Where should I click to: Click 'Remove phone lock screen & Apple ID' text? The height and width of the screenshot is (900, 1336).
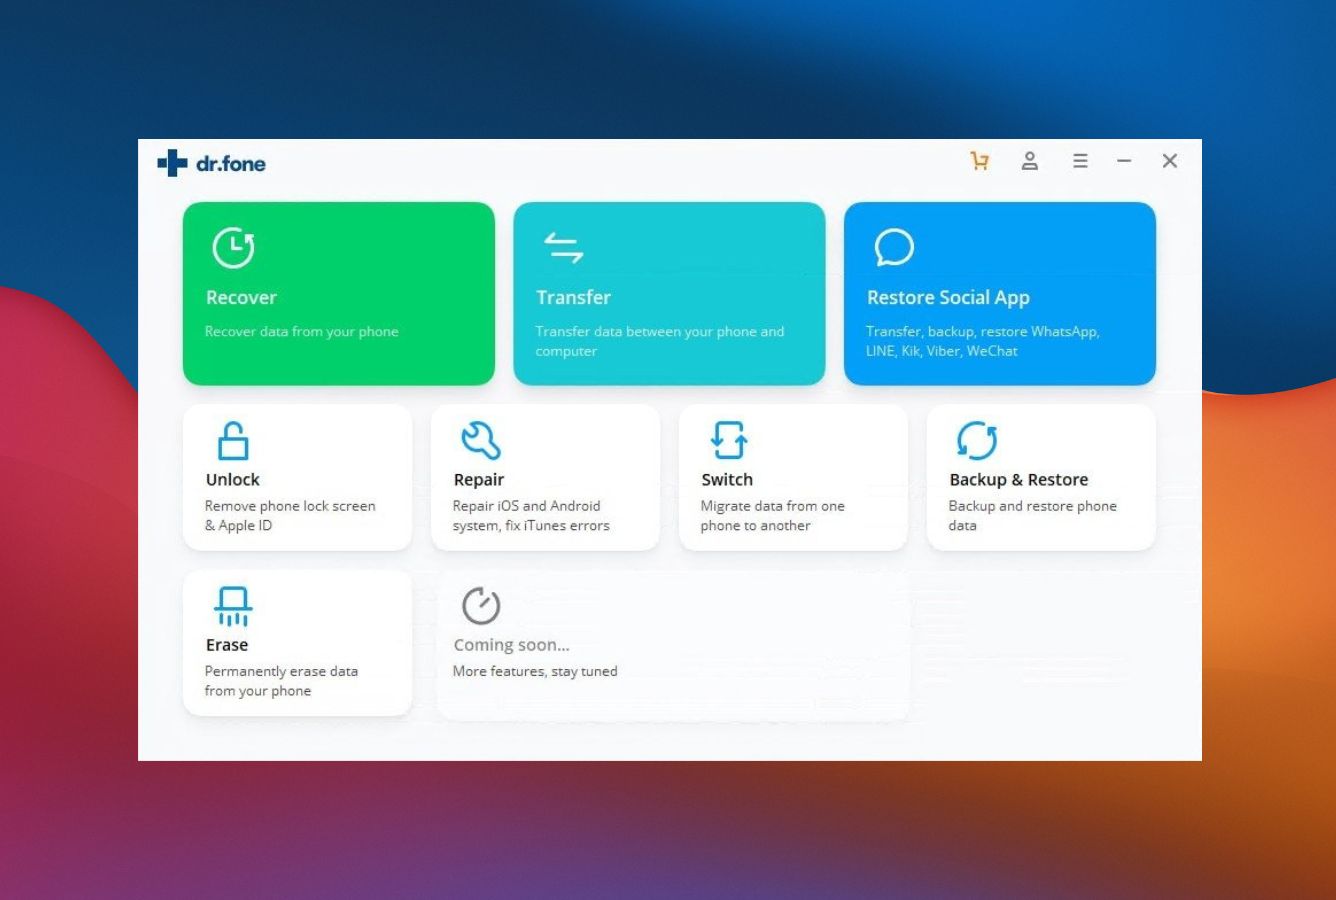click(x=290, y=516)
